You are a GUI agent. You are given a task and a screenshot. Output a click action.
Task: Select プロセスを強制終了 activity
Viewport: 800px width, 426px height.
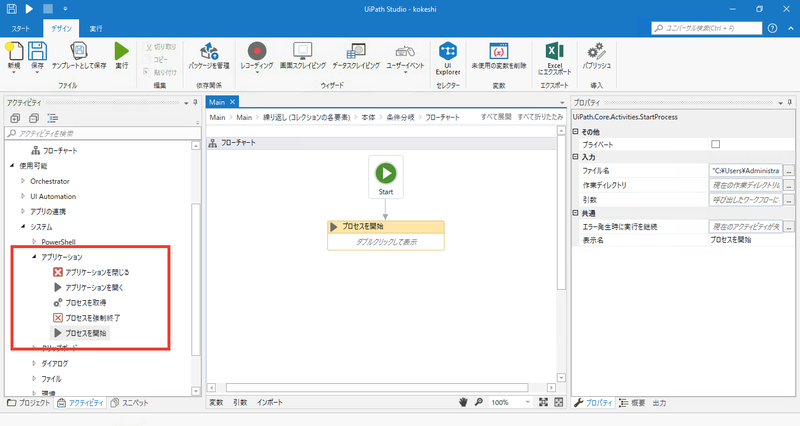pos(87,318)
